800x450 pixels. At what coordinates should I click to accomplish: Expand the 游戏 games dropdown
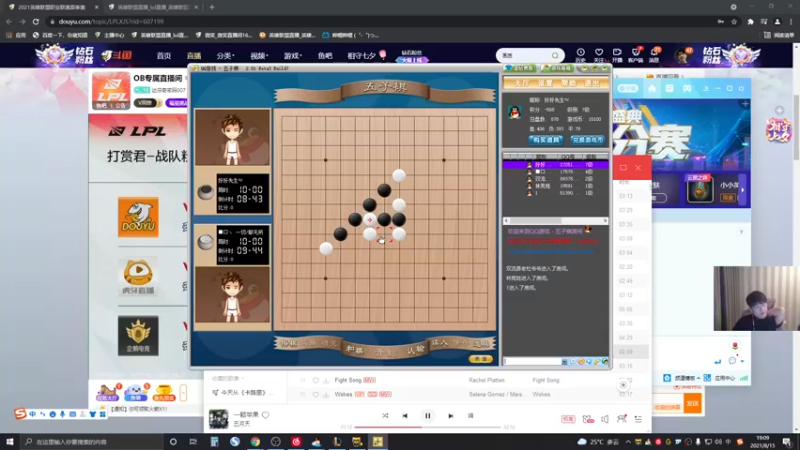click(293, 56)
